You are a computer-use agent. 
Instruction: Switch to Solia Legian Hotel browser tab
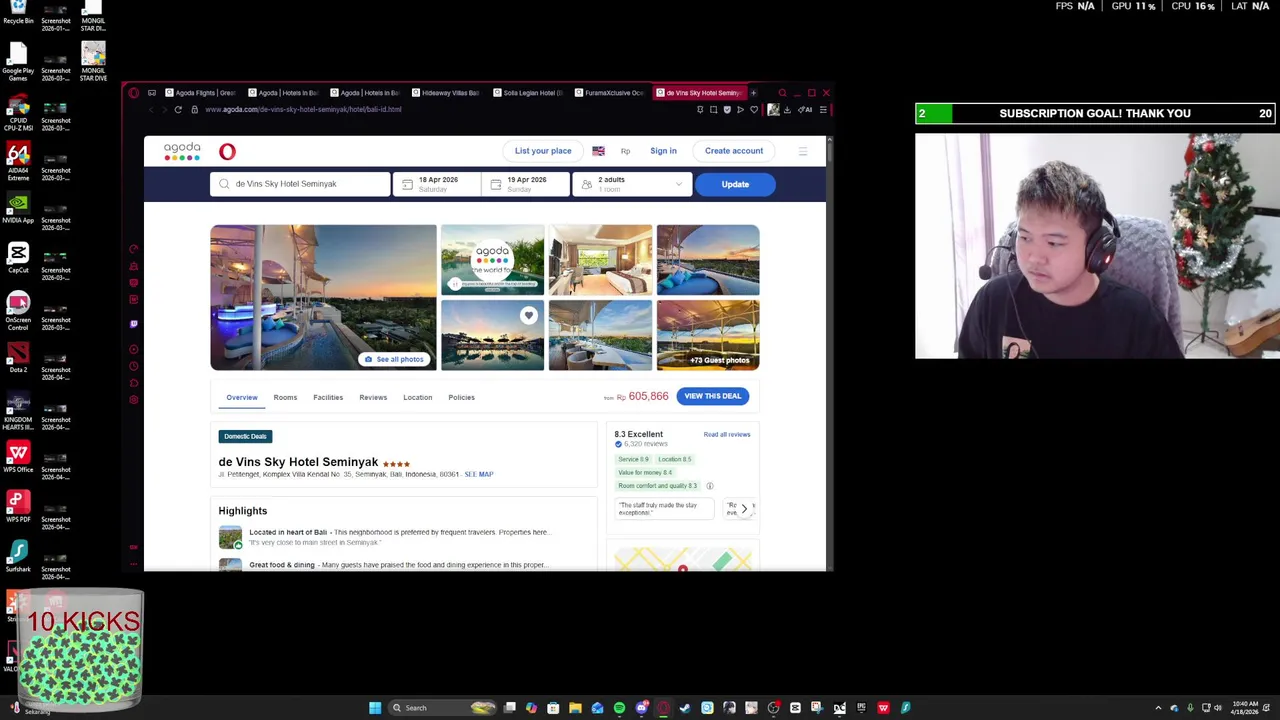click(529, 93)
